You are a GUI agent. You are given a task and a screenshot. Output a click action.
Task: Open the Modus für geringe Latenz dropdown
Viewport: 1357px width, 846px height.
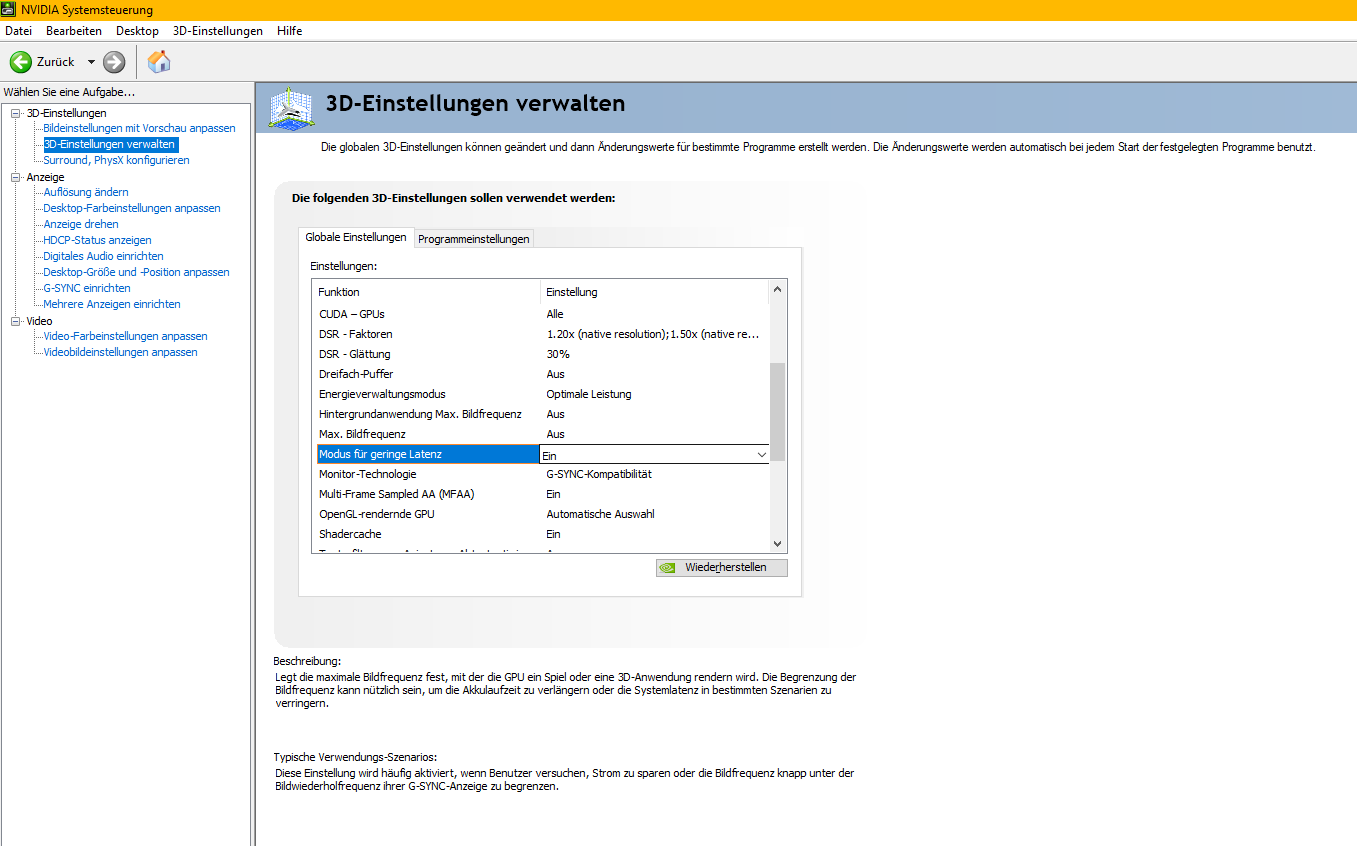coord(761,454)
